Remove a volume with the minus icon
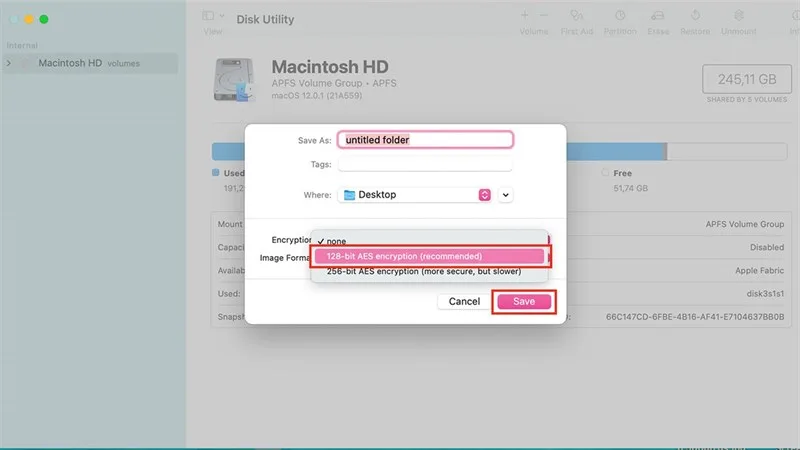 pyautogui.click(x=544, y=16)
